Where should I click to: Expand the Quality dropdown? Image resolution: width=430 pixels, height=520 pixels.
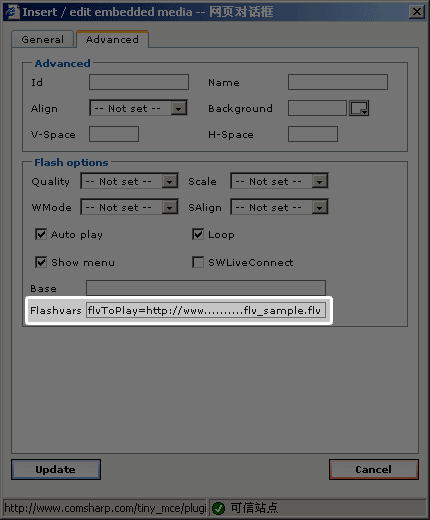pos(129,181)
